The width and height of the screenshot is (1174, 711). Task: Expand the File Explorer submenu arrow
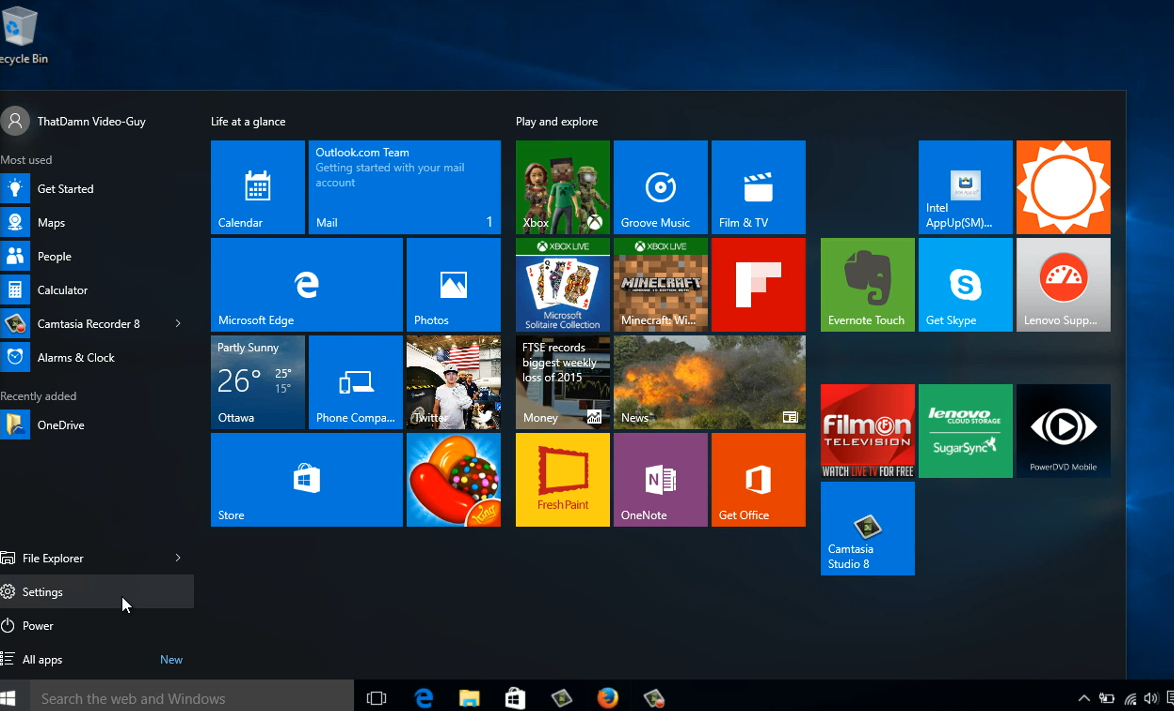tap(178, 558)
